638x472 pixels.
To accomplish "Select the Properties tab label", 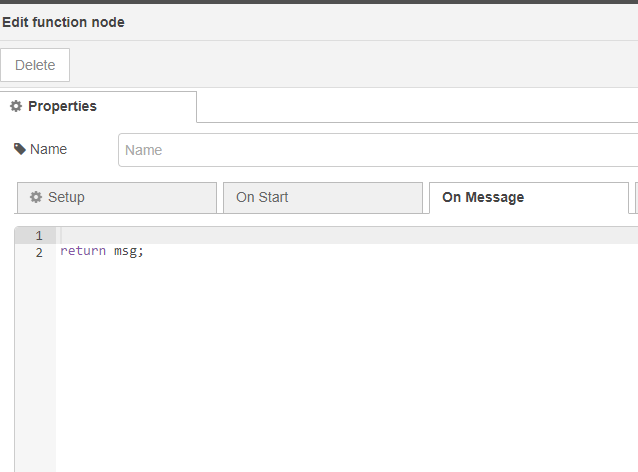I will (62, 106).
